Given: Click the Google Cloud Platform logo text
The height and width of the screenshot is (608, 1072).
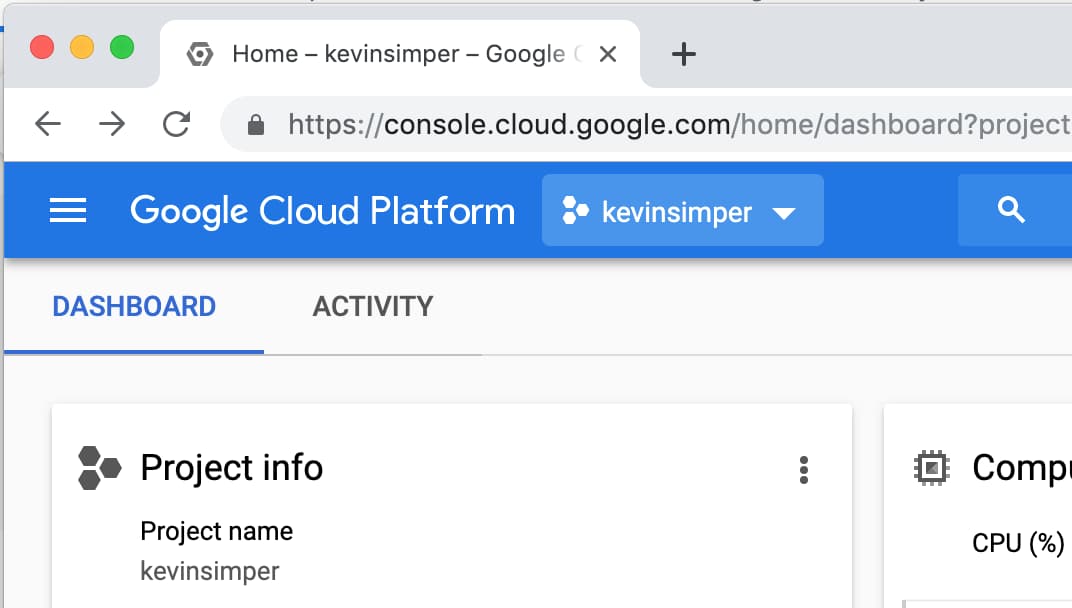Looking at the screenshot, I should pos(322,211).
